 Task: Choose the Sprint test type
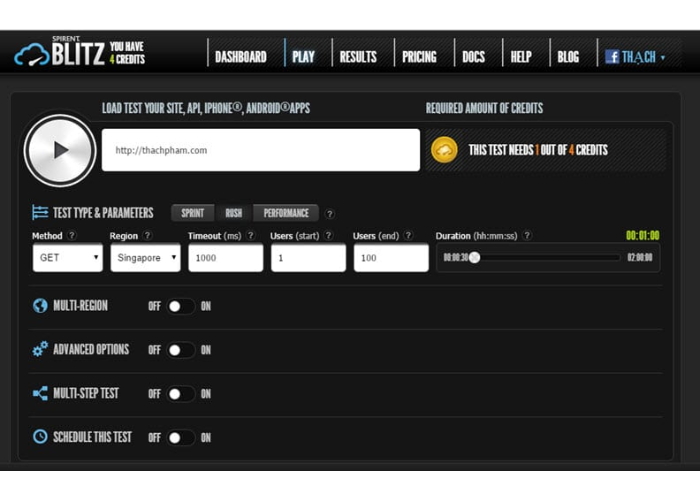tap(192, 213)
